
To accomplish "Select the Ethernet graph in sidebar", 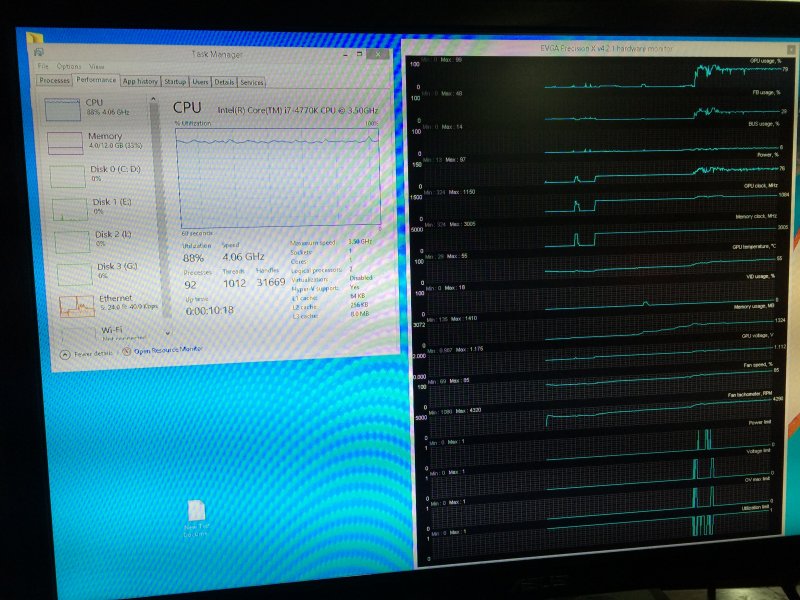I will click(x=77, y=306).
